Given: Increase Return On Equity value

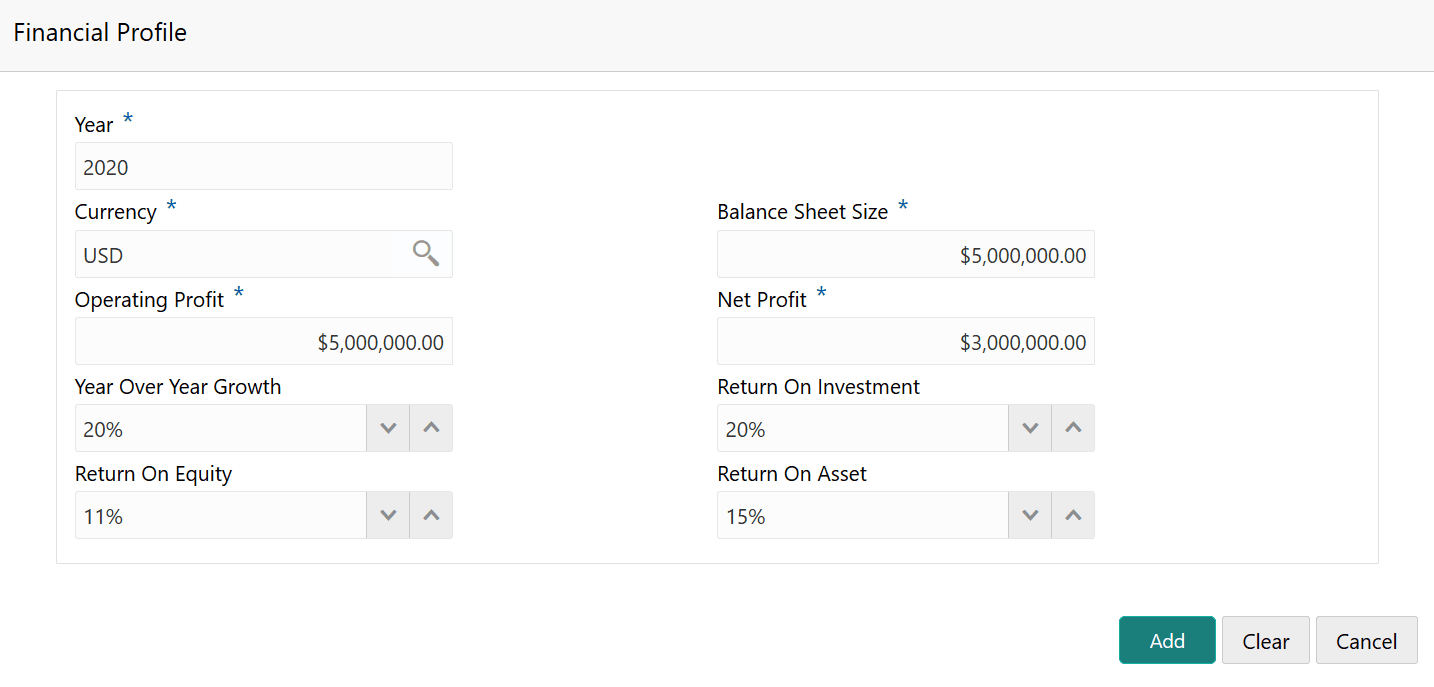Looking at the screenshot, I should (x=431, y=515).
